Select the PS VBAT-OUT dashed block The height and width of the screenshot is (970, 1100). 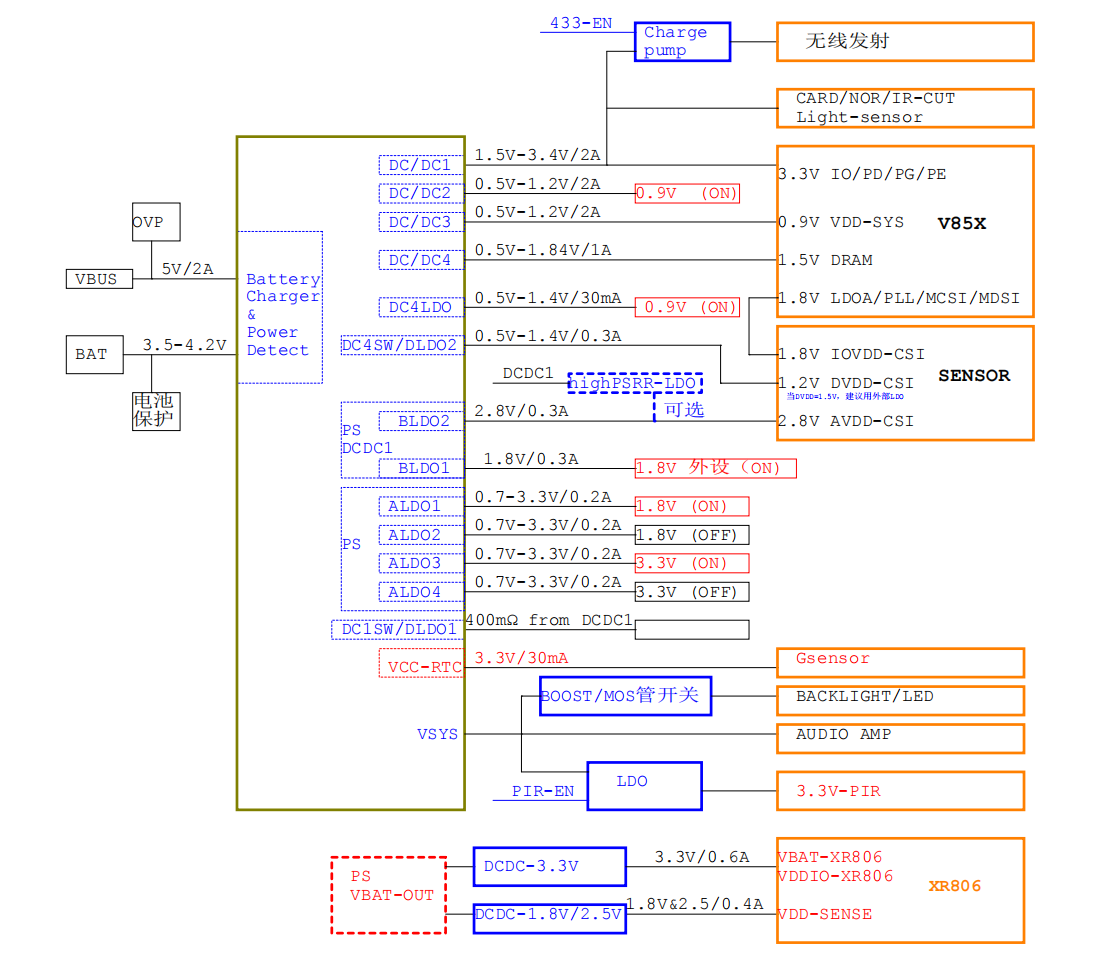[x=388, y=893]
